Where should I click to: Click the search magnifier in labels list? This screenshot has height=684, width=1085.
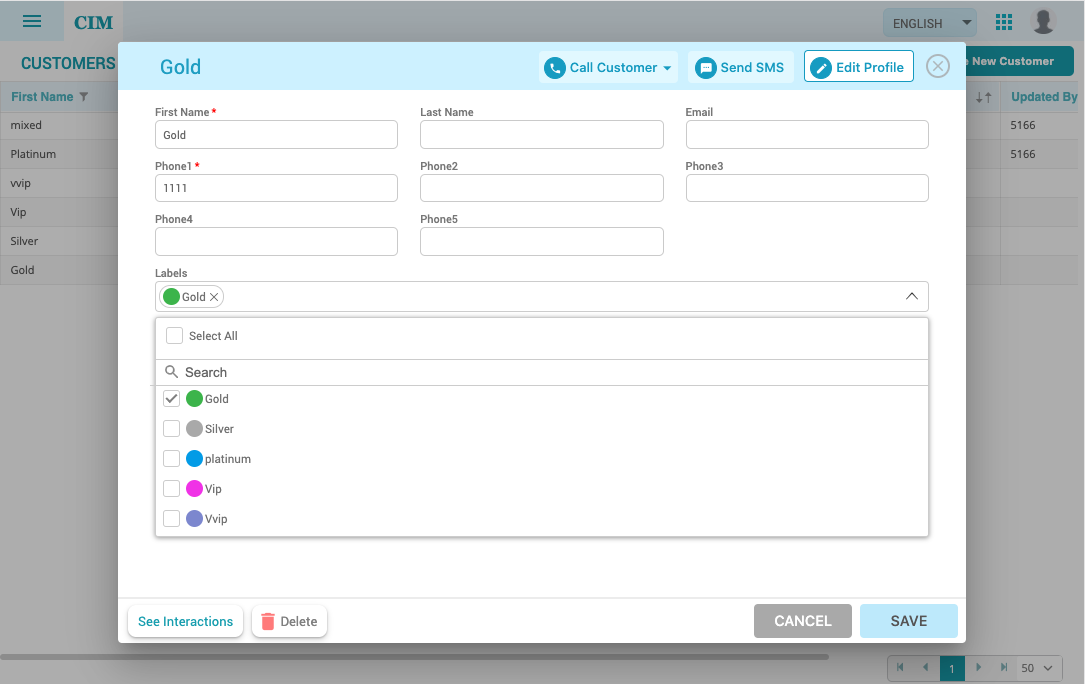coord(171,371)
